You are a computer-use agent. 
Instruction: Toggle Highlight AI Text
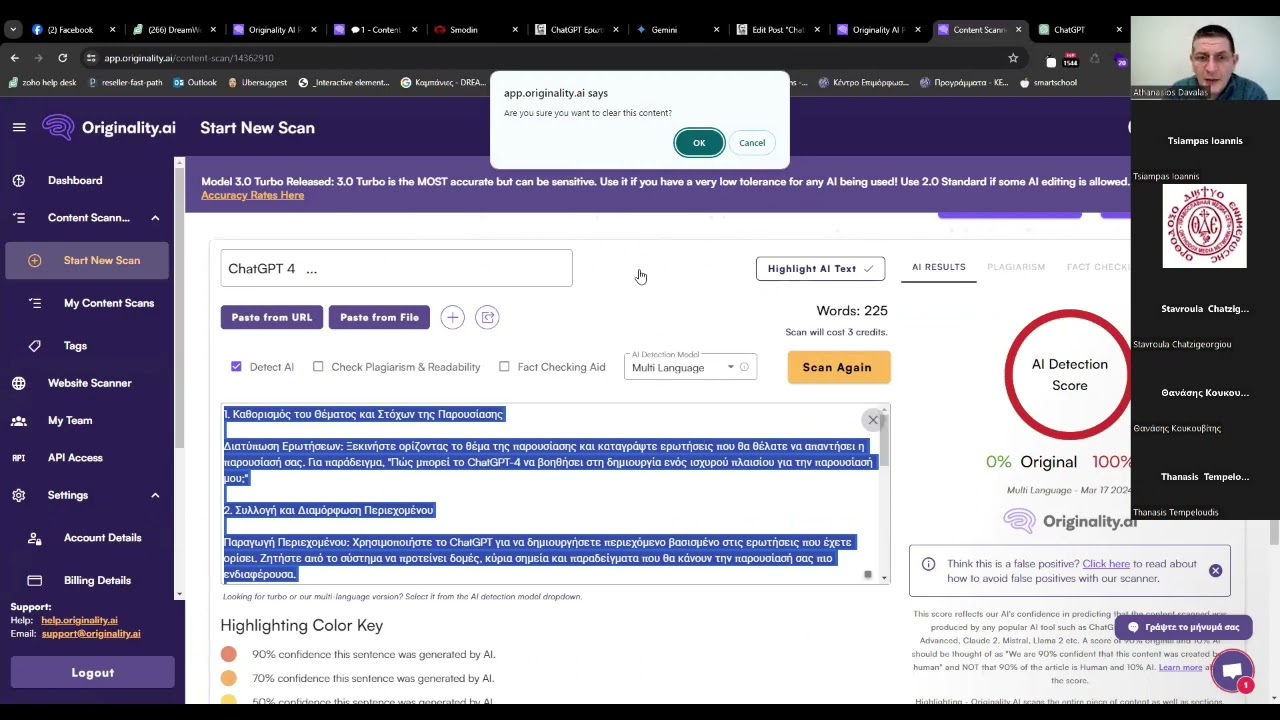[820, 268]
